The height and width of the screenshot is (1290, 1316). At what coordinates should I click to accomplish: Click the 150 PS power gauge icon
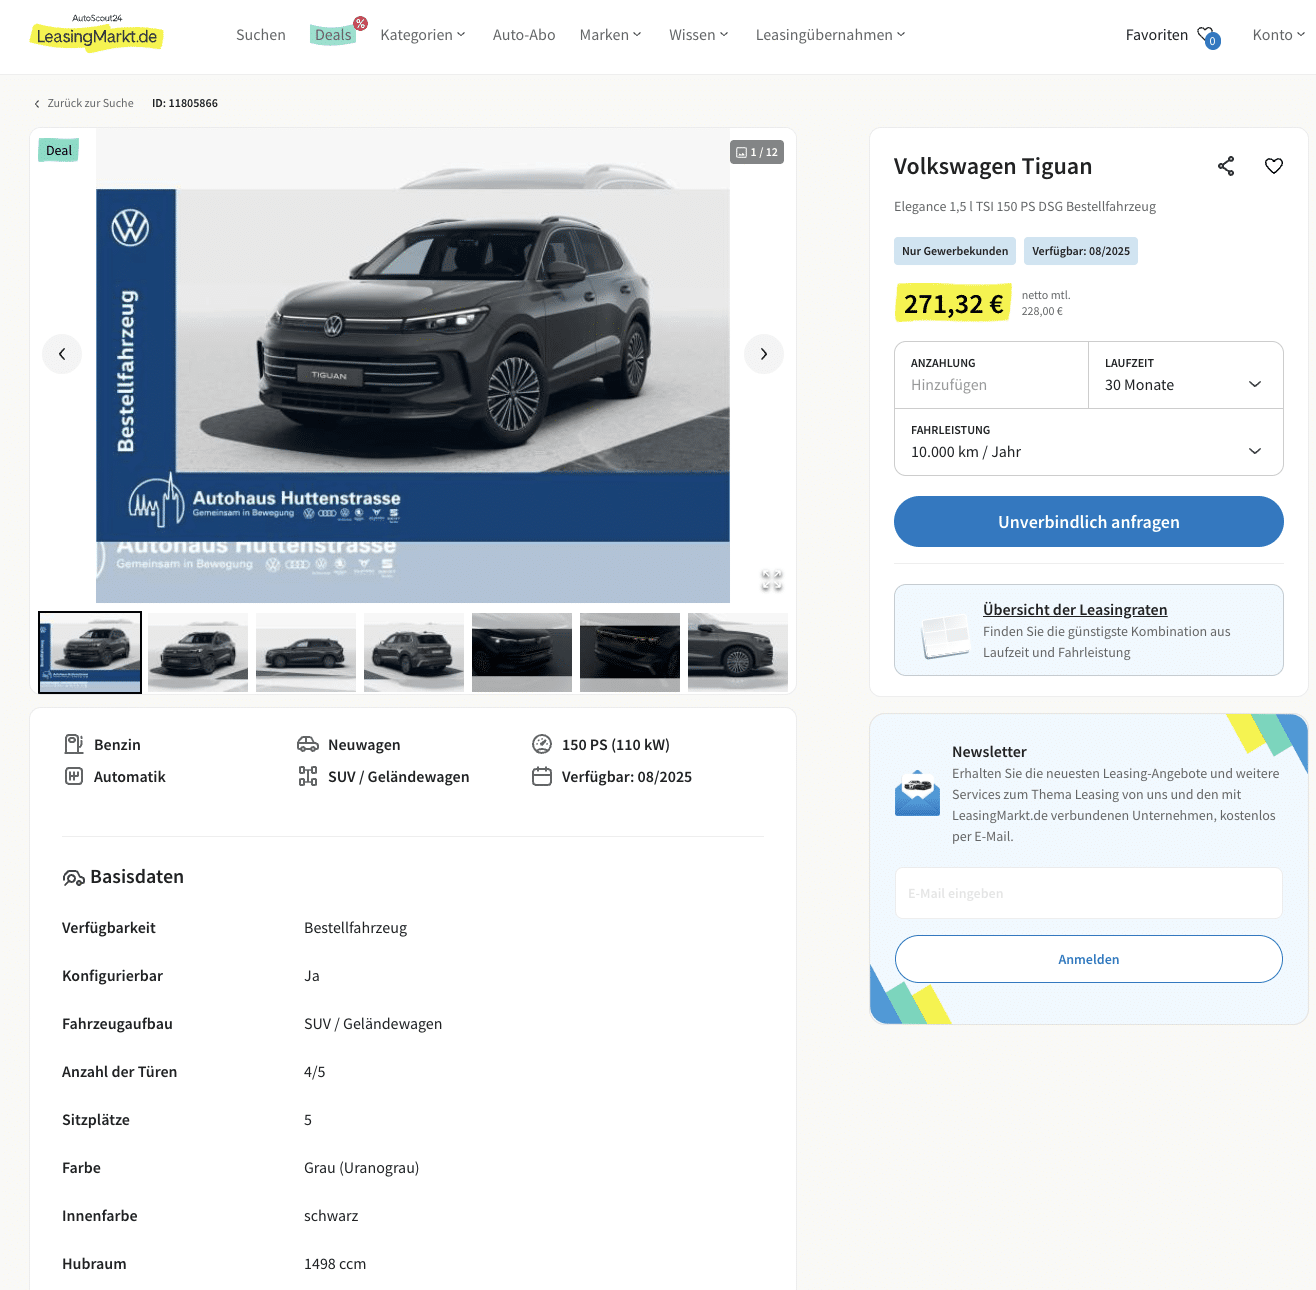tap(542, 744)
